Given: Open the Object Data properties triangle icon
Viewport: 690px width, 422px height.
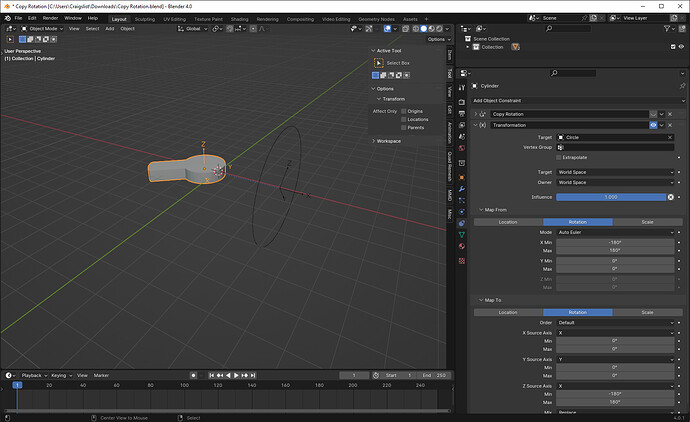Looking at the screenshot, I should (462, 235).
